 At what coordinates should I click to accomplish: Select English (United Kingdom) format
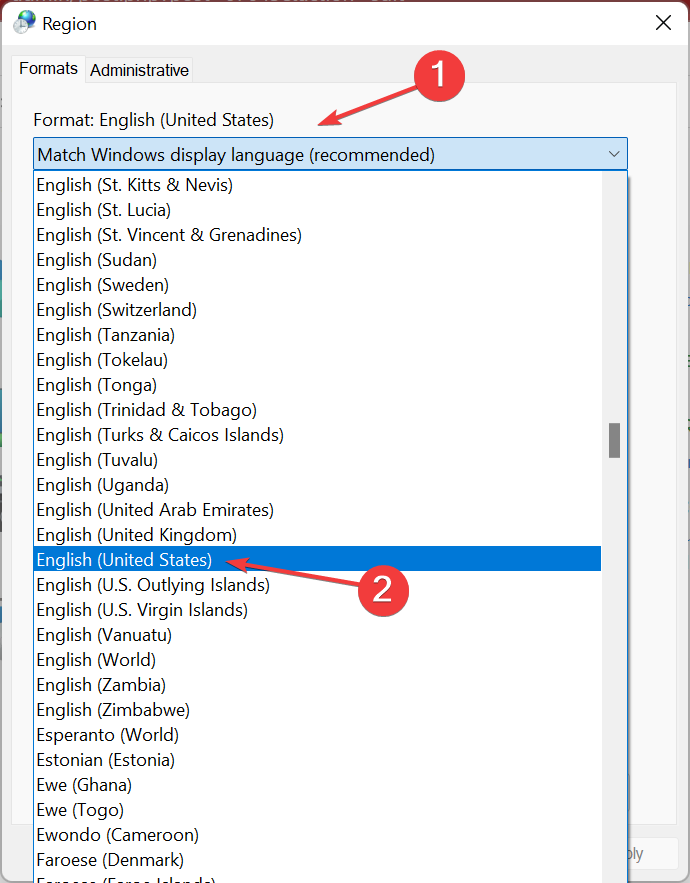[136, 535]
